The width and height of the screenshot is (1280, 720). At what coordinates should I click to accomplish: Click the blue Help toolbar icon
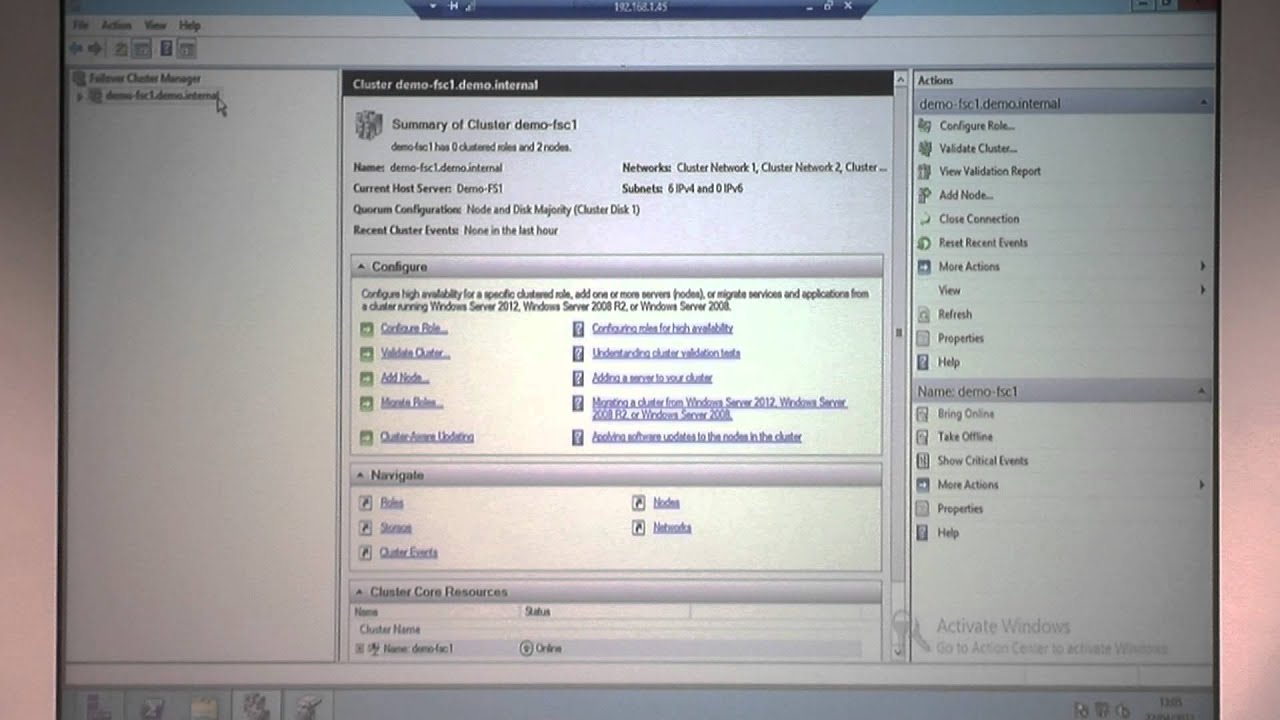[166, 48]
